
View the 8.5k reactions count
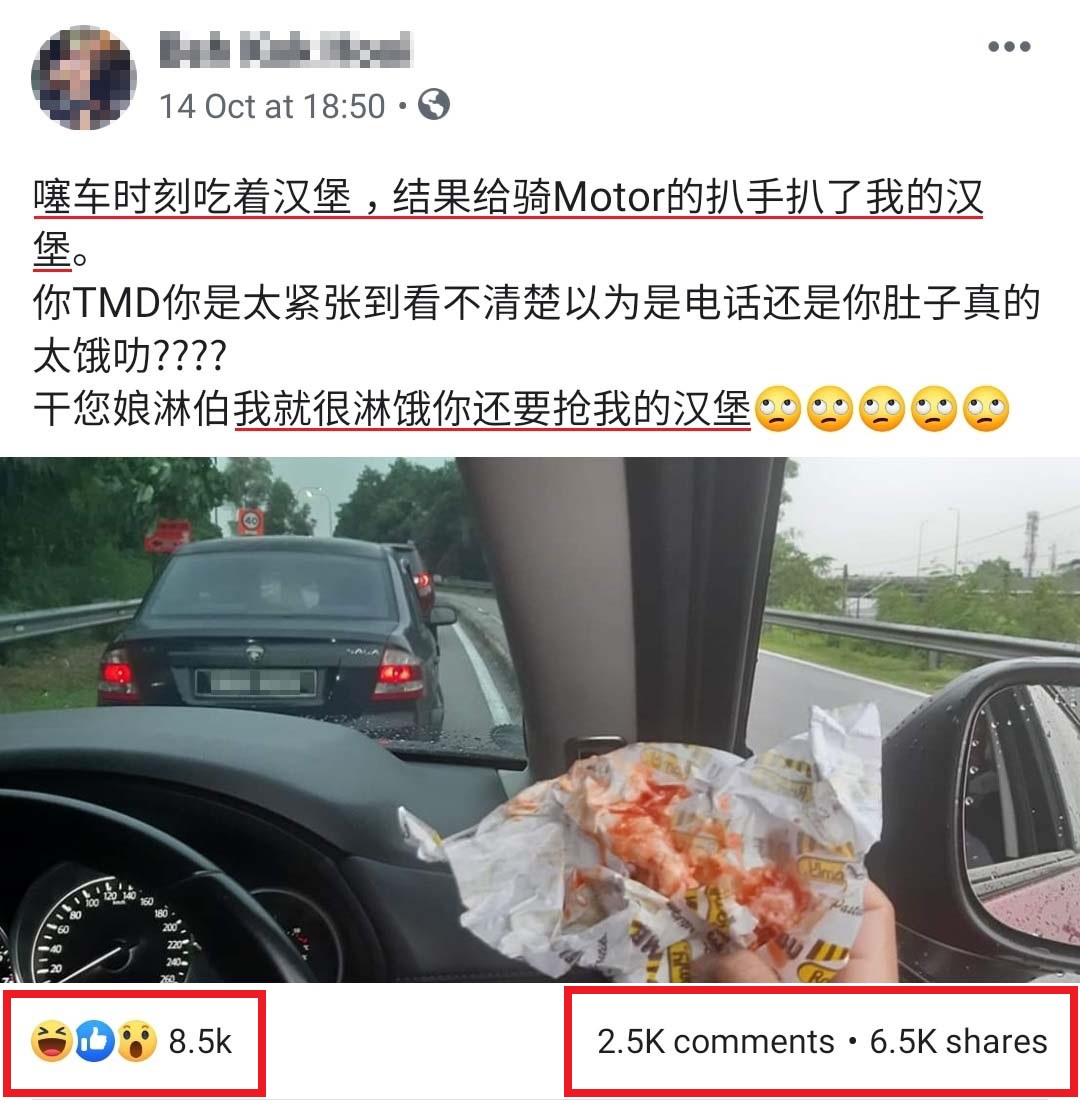pos(200,1042)
